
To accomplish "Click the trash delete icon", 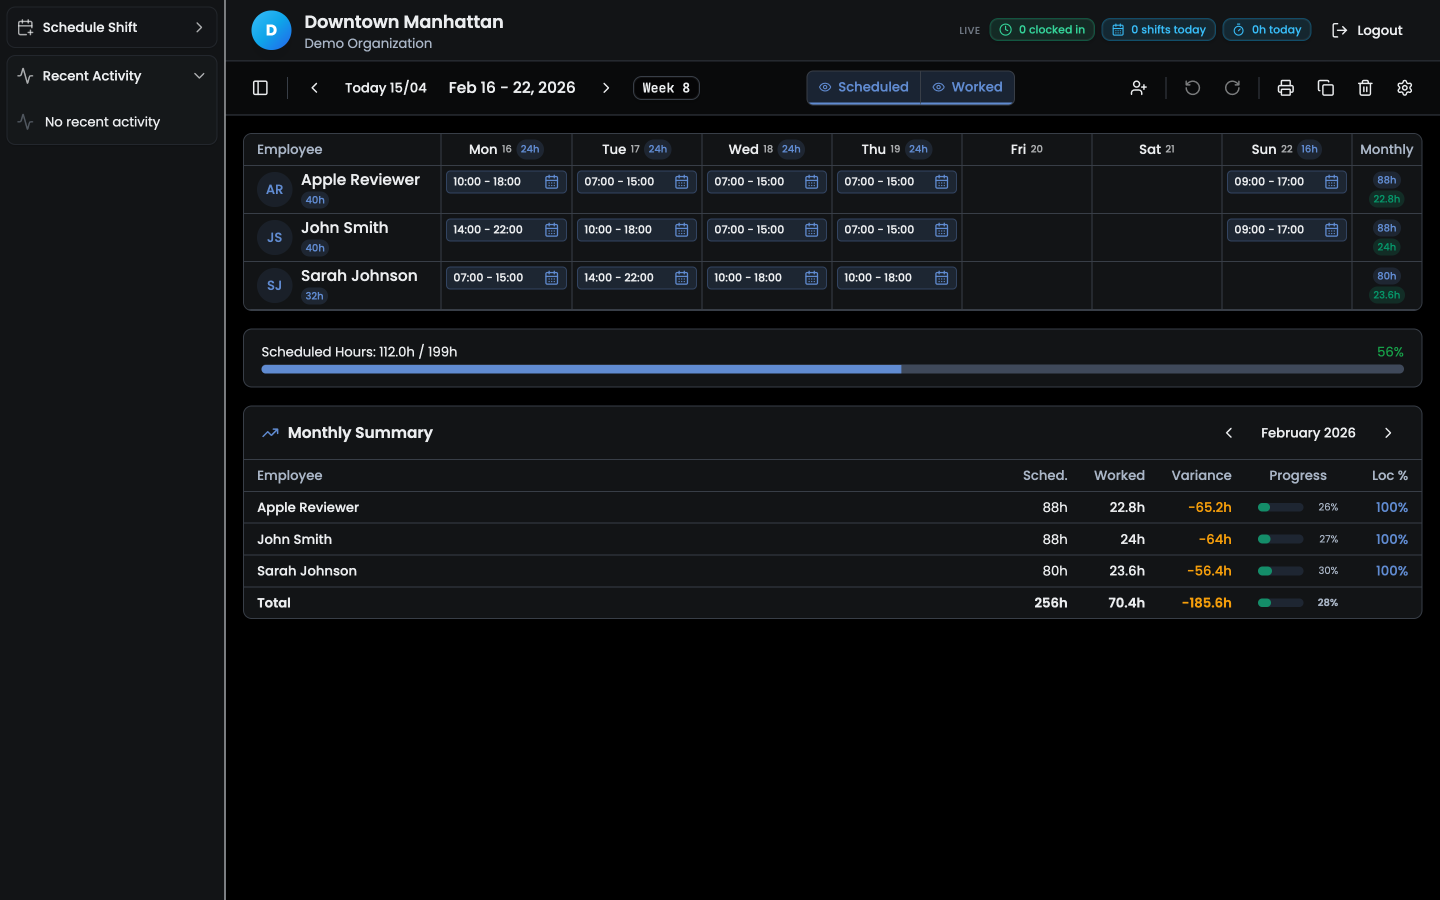I will click(1365, 88).
